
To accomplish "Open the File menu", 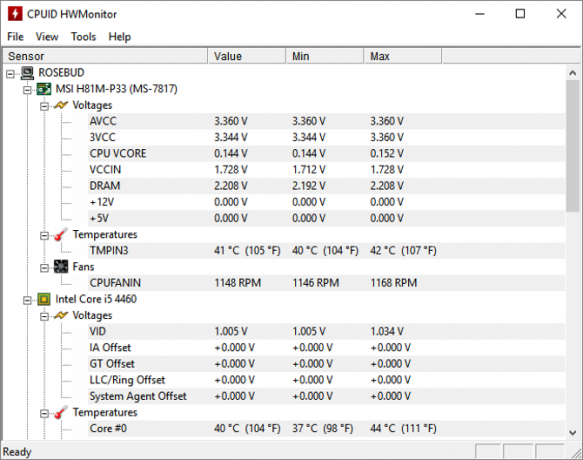I will click(x=15, y=36).
